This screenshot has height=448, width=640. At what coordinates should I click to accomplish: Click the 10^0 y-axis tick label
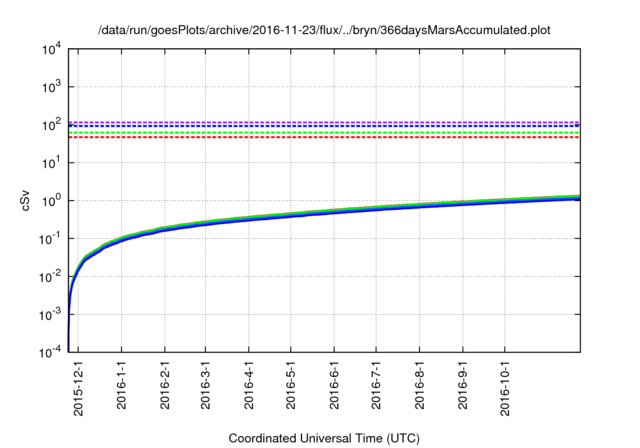51,200
